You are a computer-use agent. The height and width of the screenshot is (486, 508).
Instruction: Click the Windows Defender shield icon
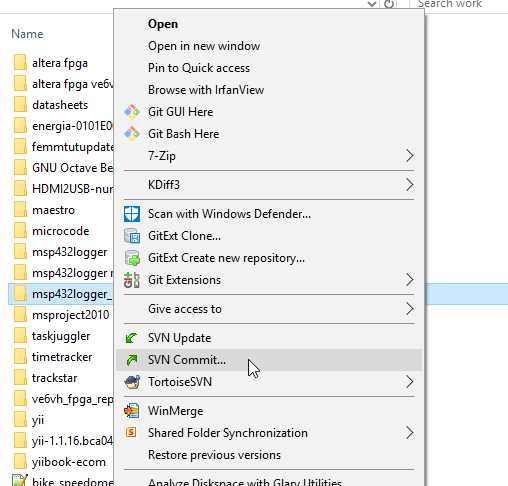(132, 214)
